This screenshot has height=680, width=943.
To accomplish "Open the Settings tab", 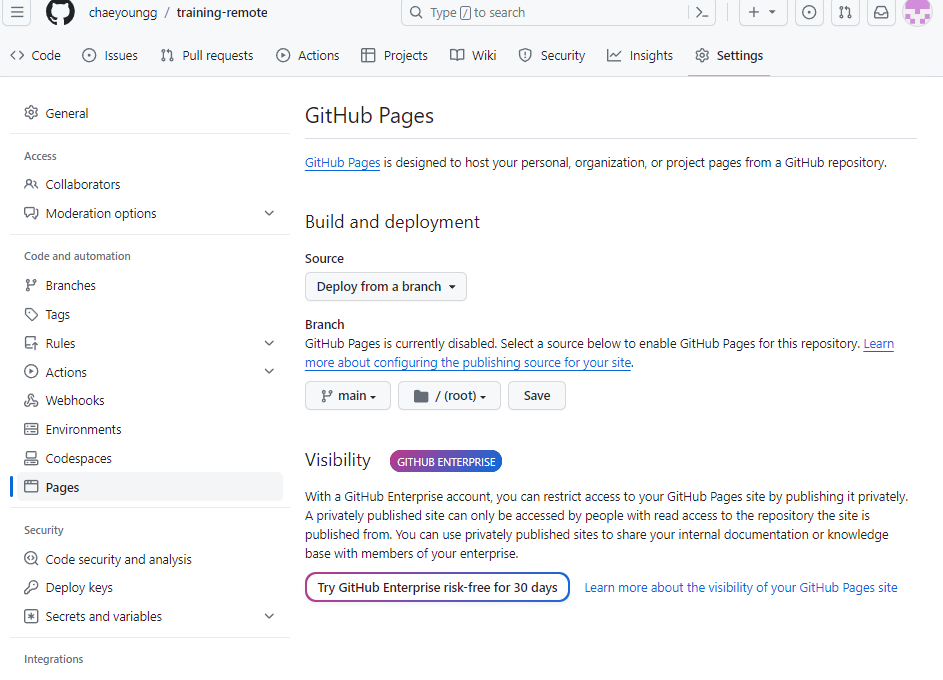I will coord(729,55).
